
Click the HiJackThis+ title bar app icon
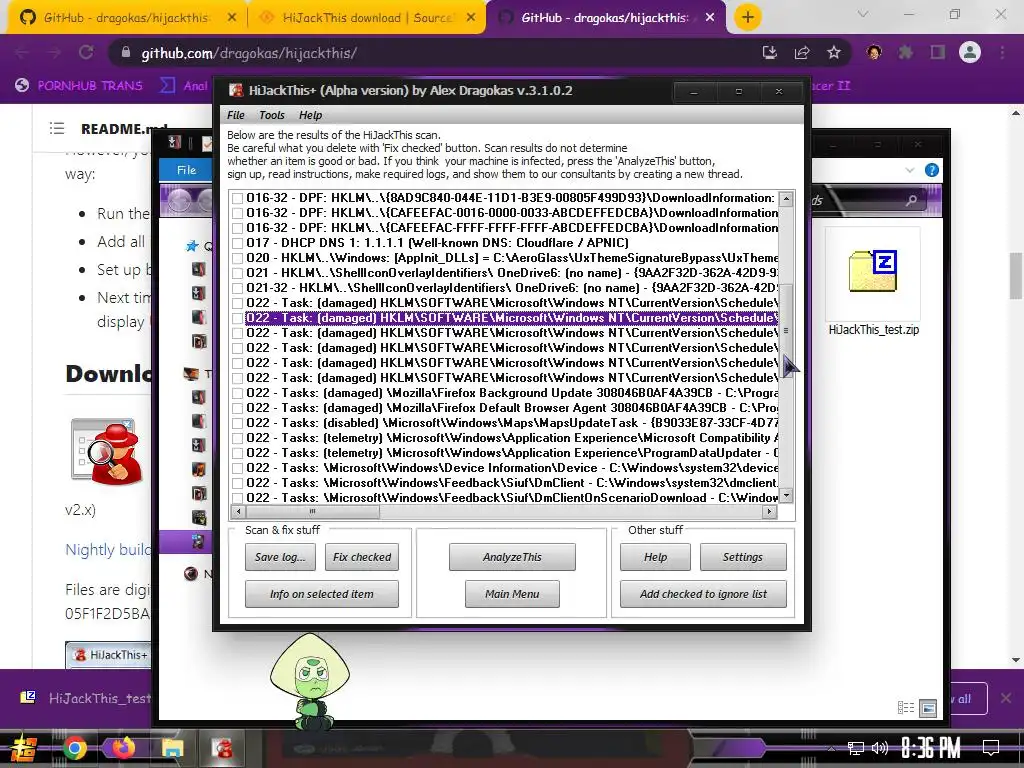[236, 91]
